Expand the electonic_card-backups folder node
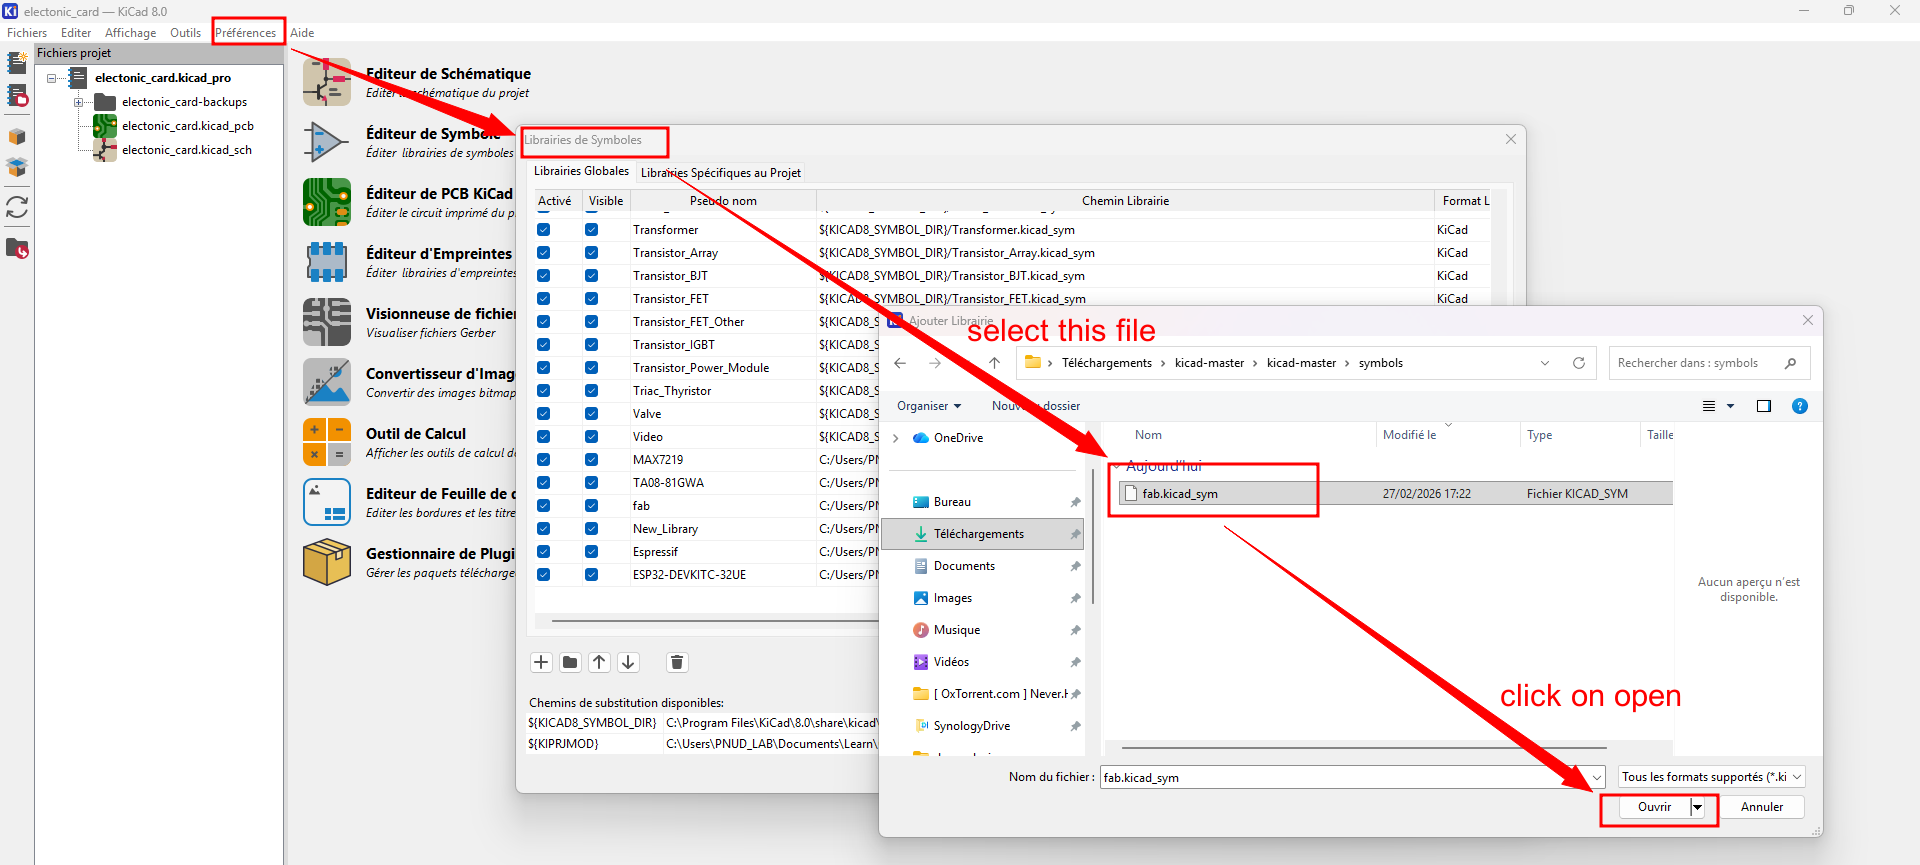 pyautogui.click(x=78, y=102)
